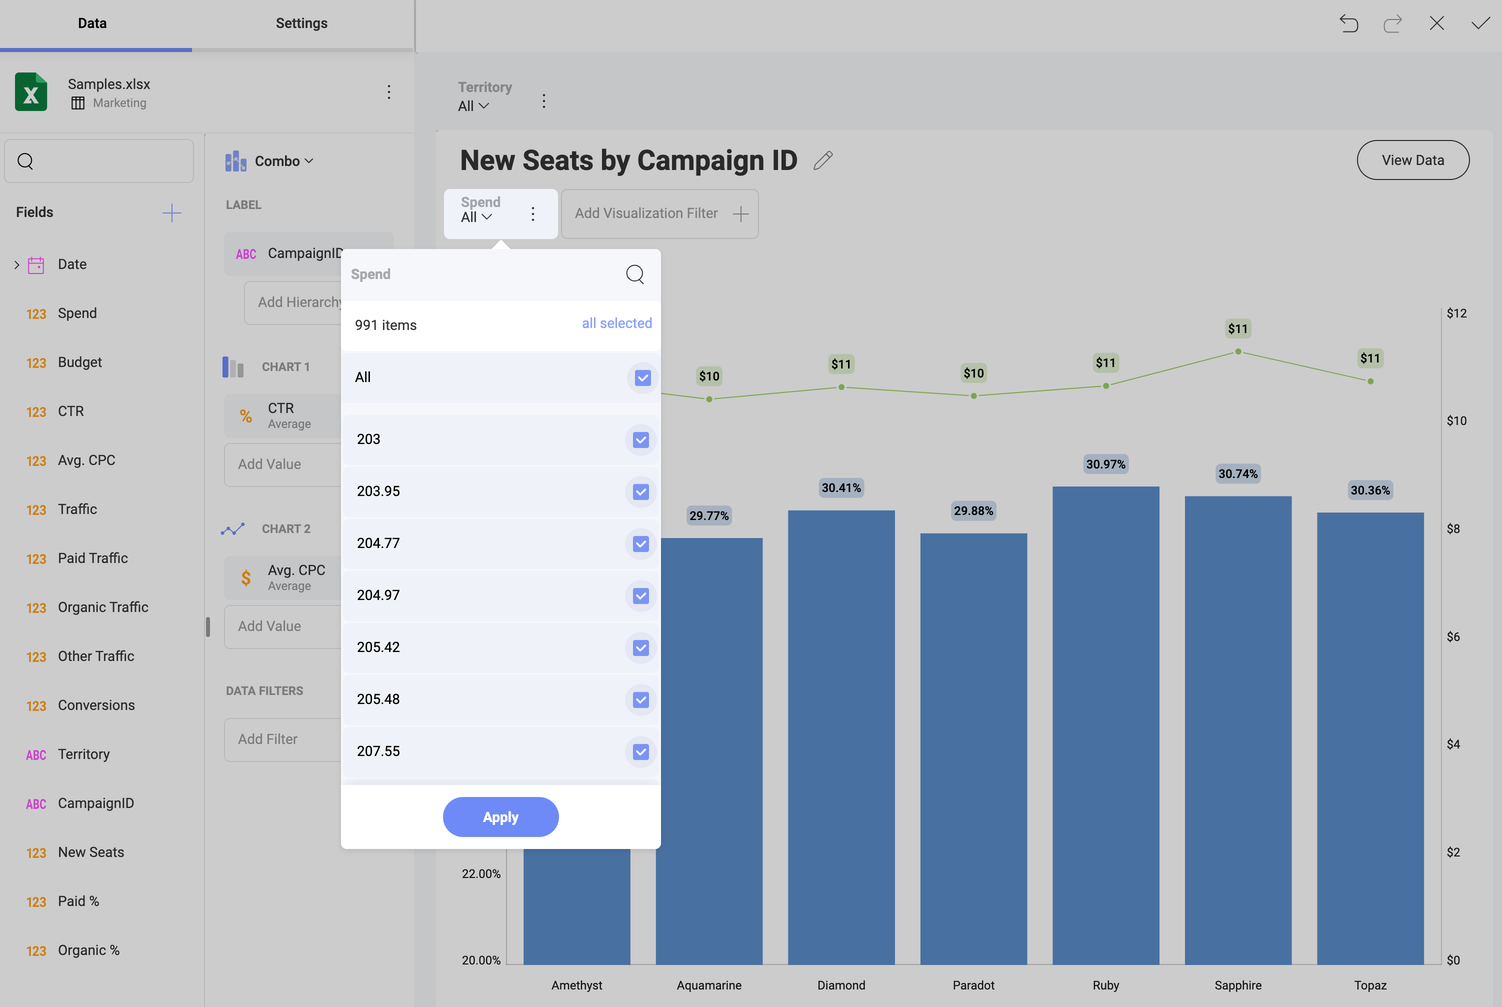Uncheck the 204.97 value checkbox
The width and height of the screenshot is (1502, 1007).
tap(641, 596)
